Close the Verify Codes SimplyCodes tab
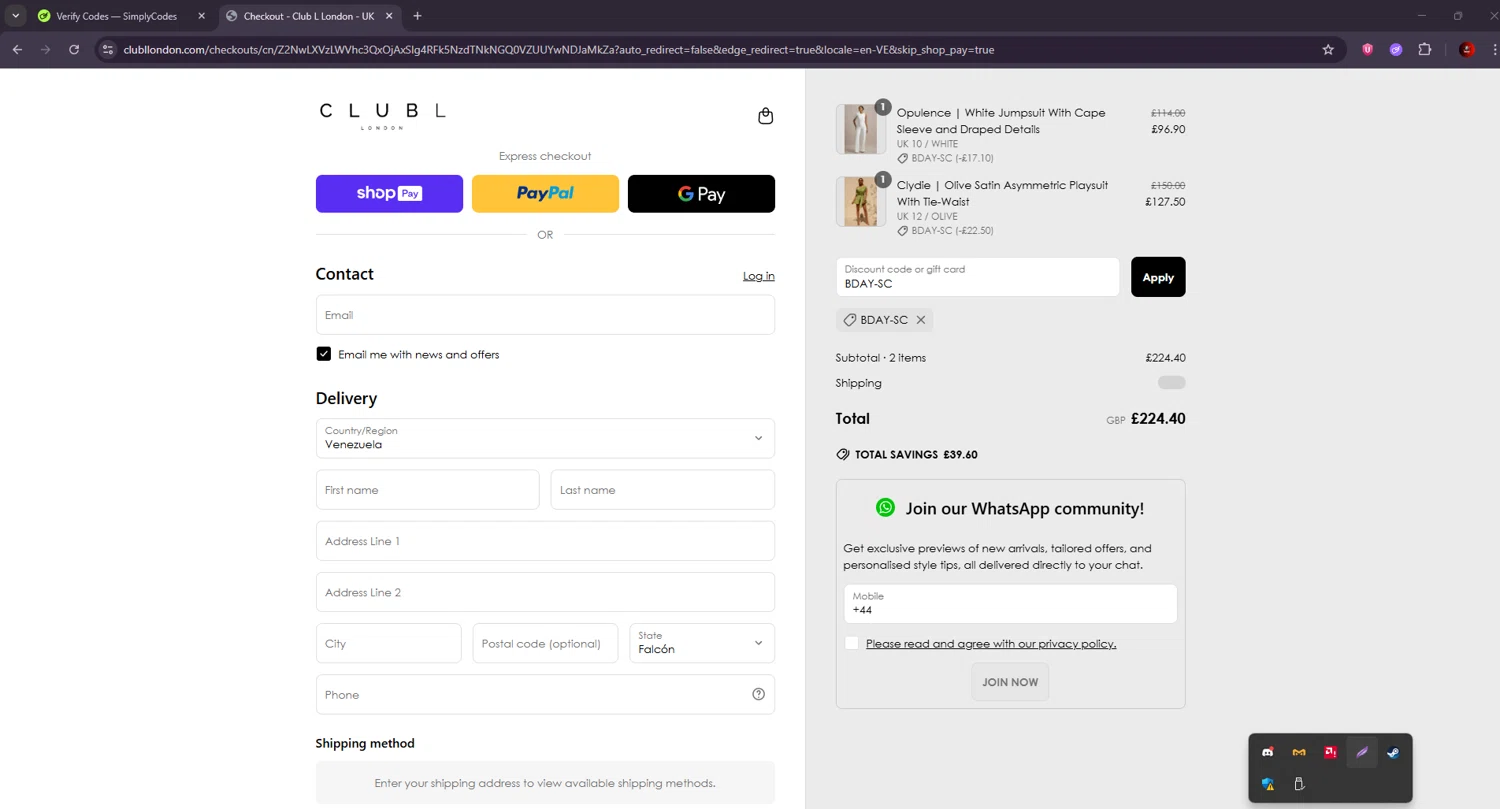Viewport: 1500px width, 809px height. click(201, 16)
